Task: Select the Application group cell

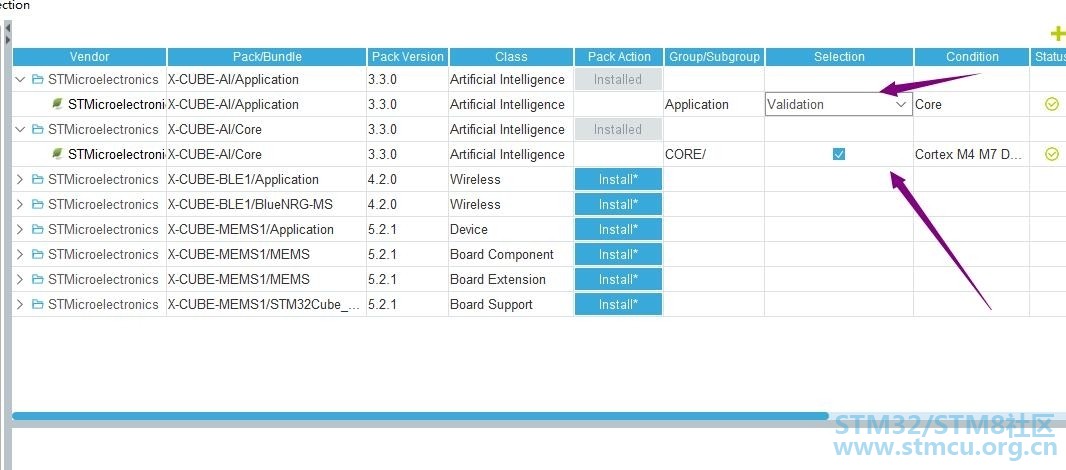Action: click(x=714, y=104)
